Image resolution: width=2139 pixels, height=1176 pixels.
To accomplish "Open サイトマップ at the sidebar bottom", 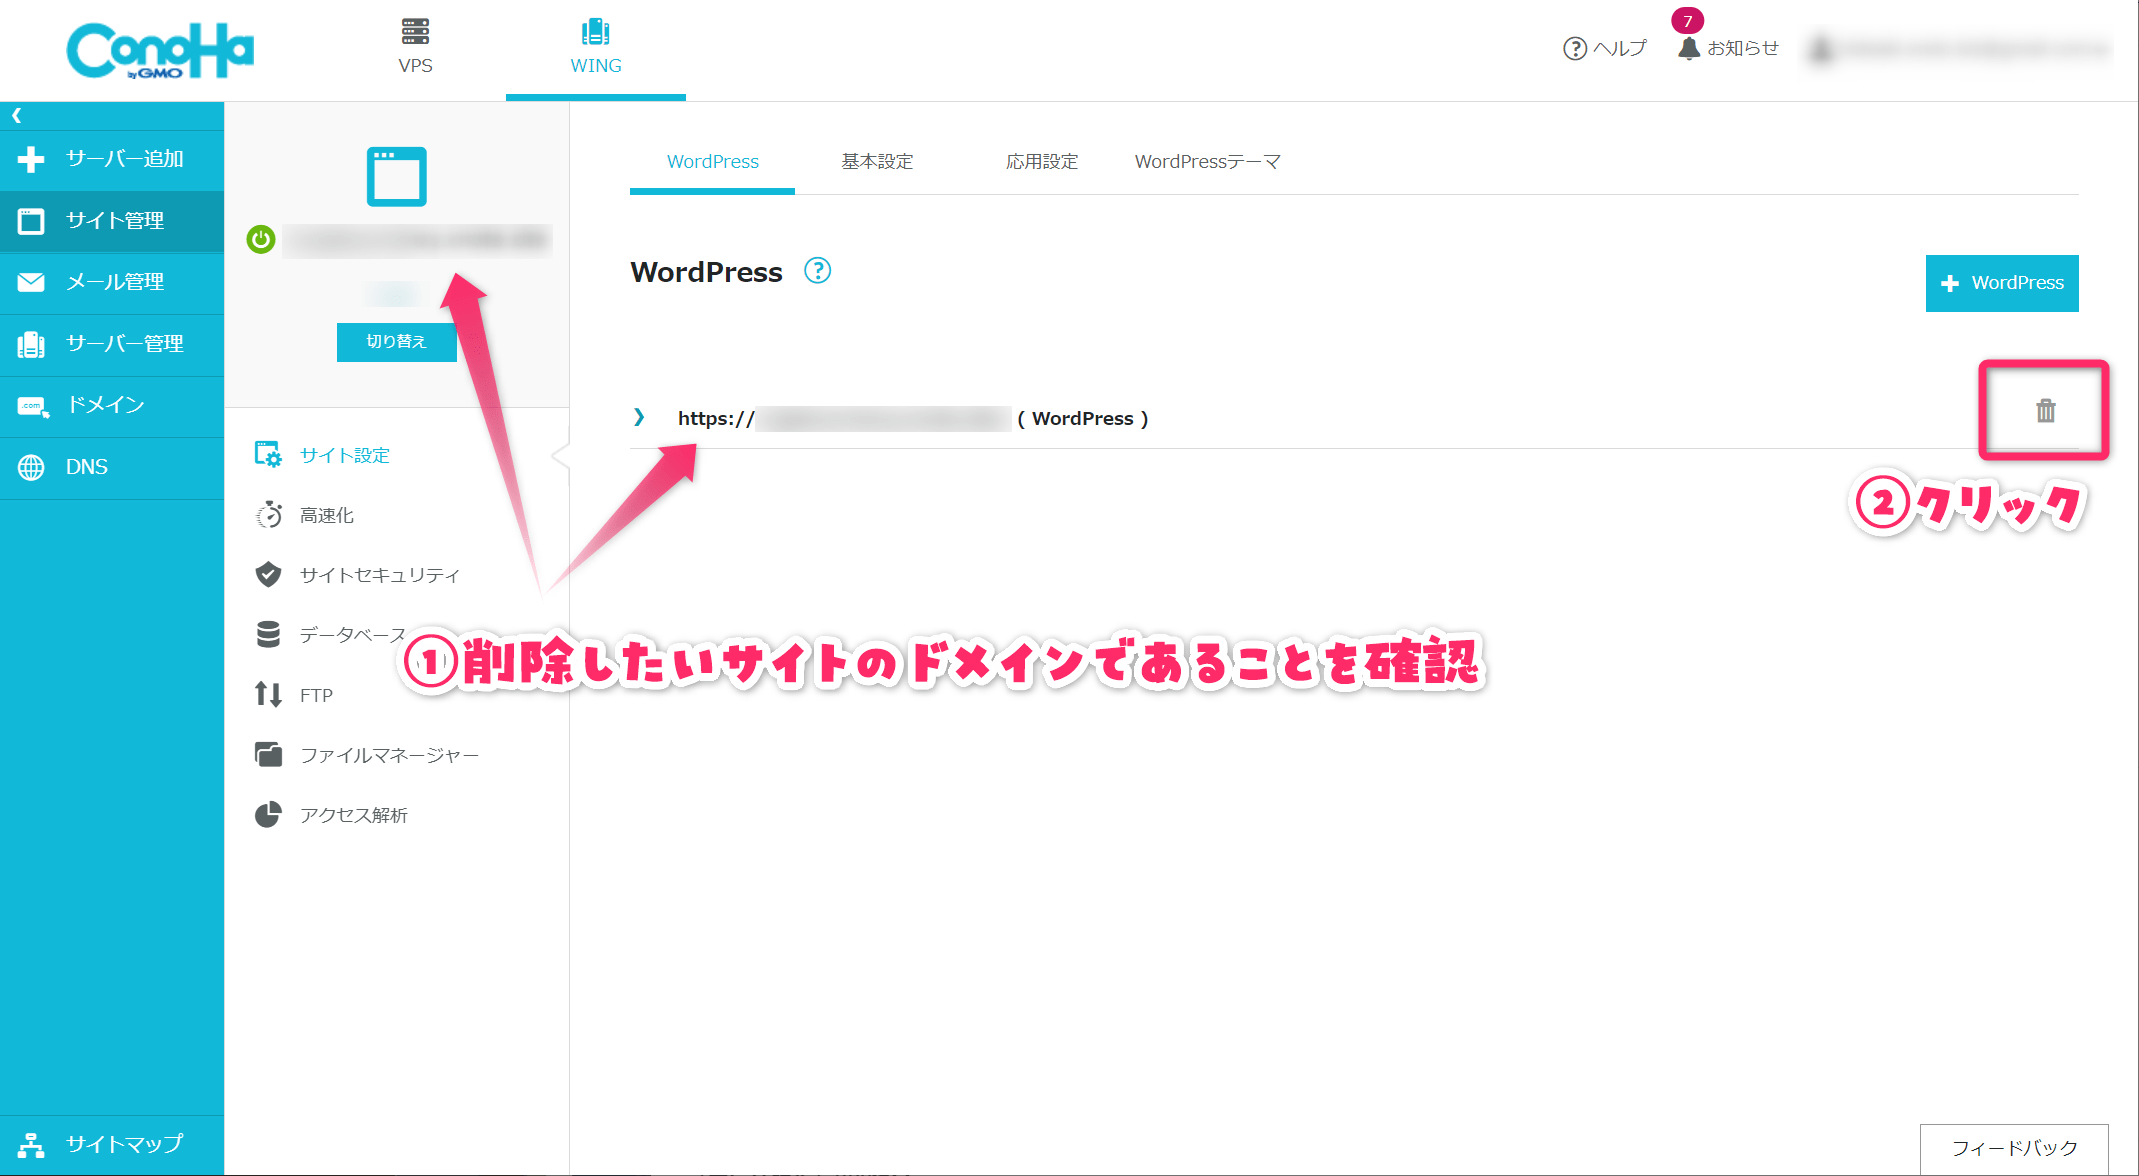I will [123, 1144].
